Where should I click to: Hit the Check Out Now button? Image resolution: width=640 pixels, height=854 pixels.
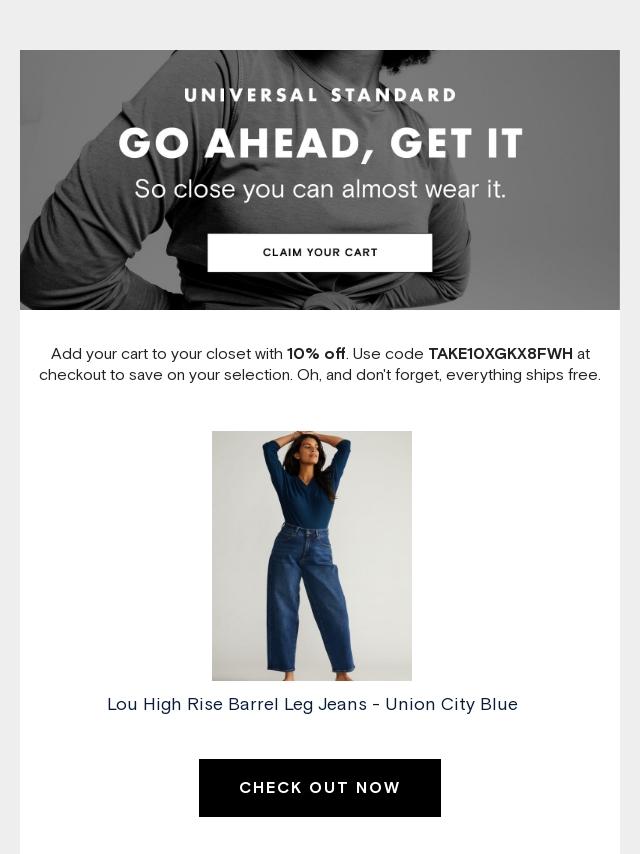pyautogui.click(x=320, y=788)
